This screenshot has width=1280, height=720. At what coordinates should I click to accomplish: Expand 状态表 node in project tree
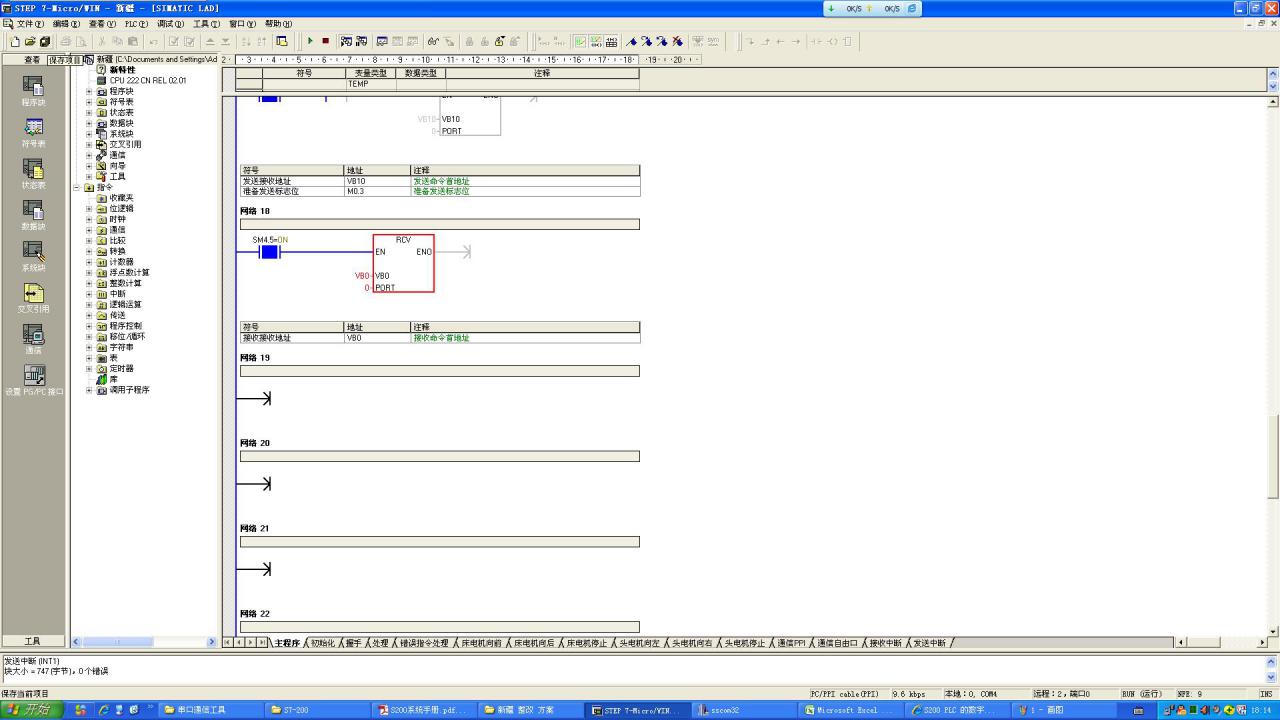(89, 112)
